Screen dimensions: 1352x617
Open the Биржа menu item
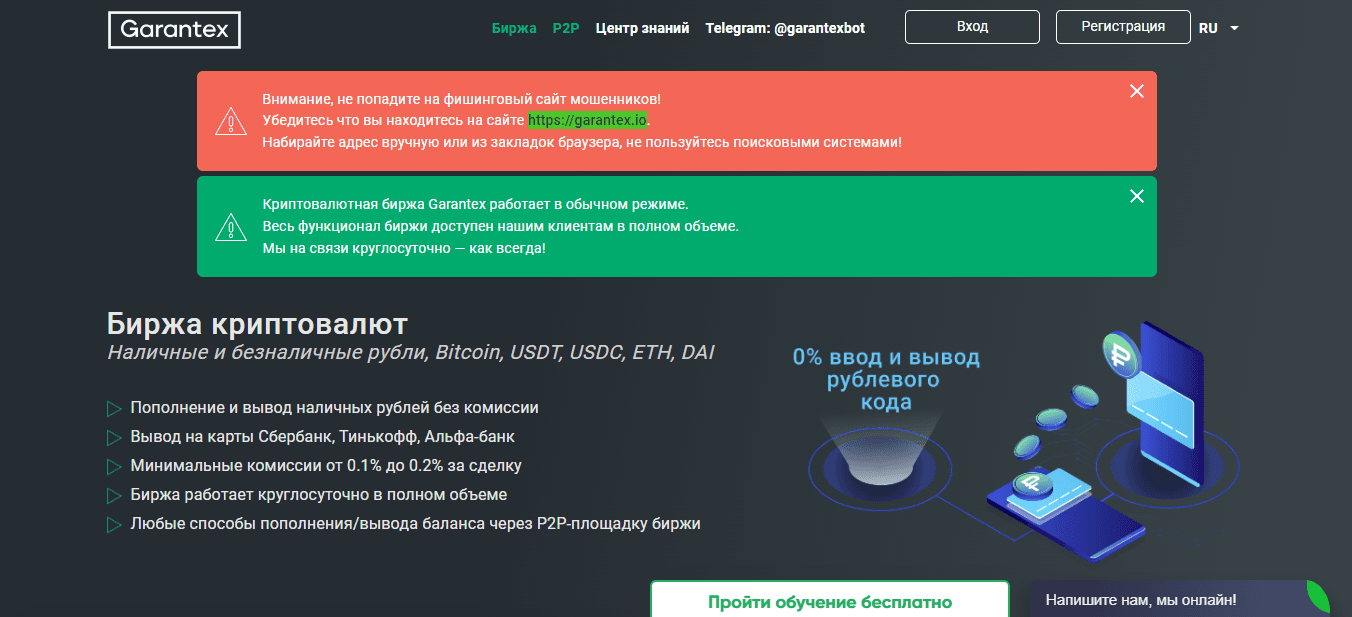pyautogui.click(x=514, y=28)
